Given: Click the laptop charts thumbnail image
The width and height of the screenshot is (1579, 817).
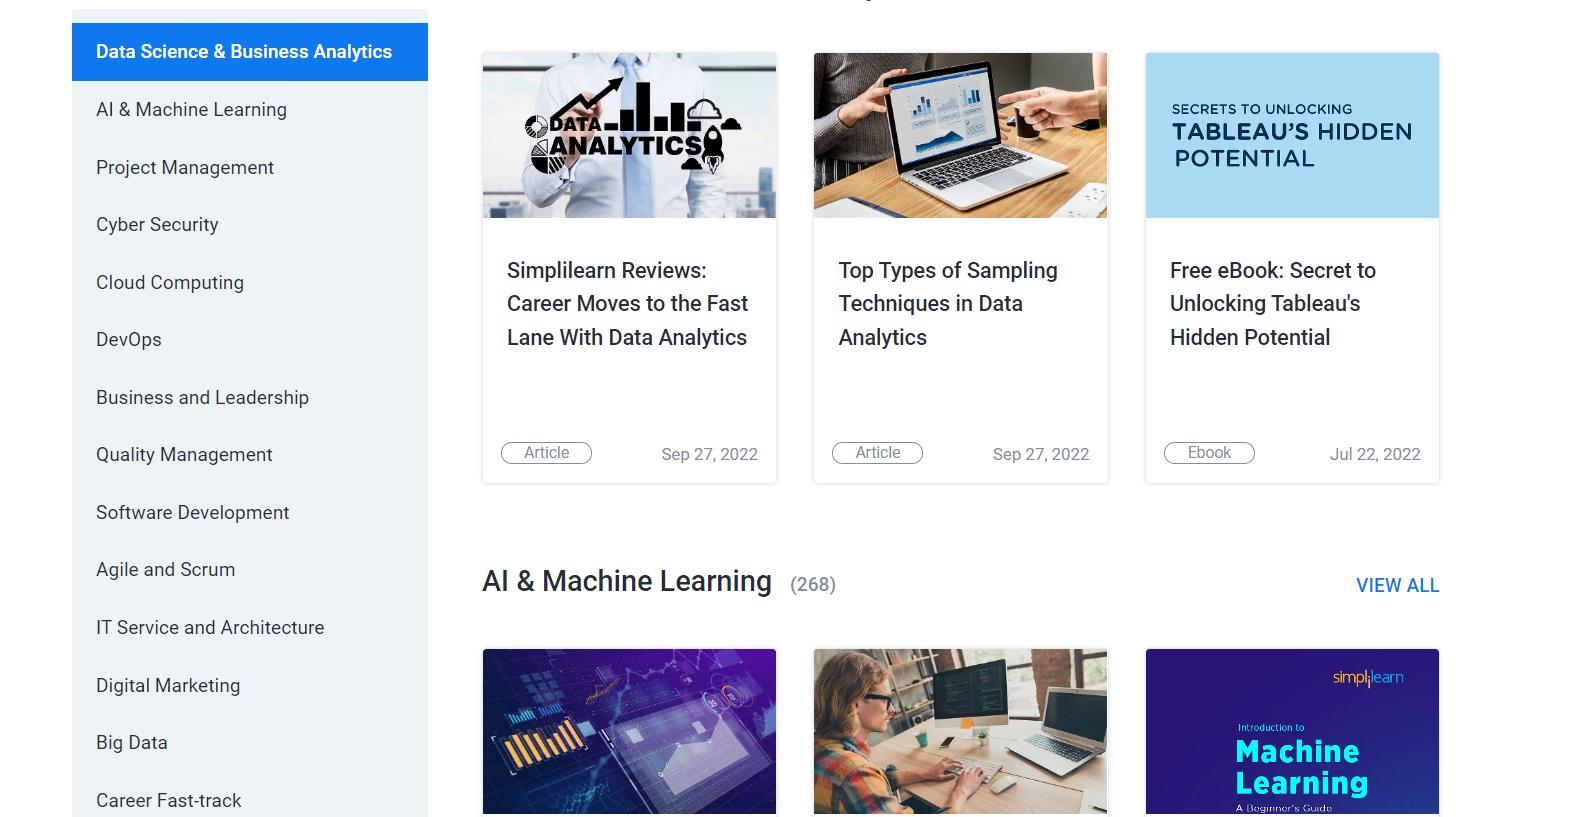Looking at the screenshot, I should (960, 135).
